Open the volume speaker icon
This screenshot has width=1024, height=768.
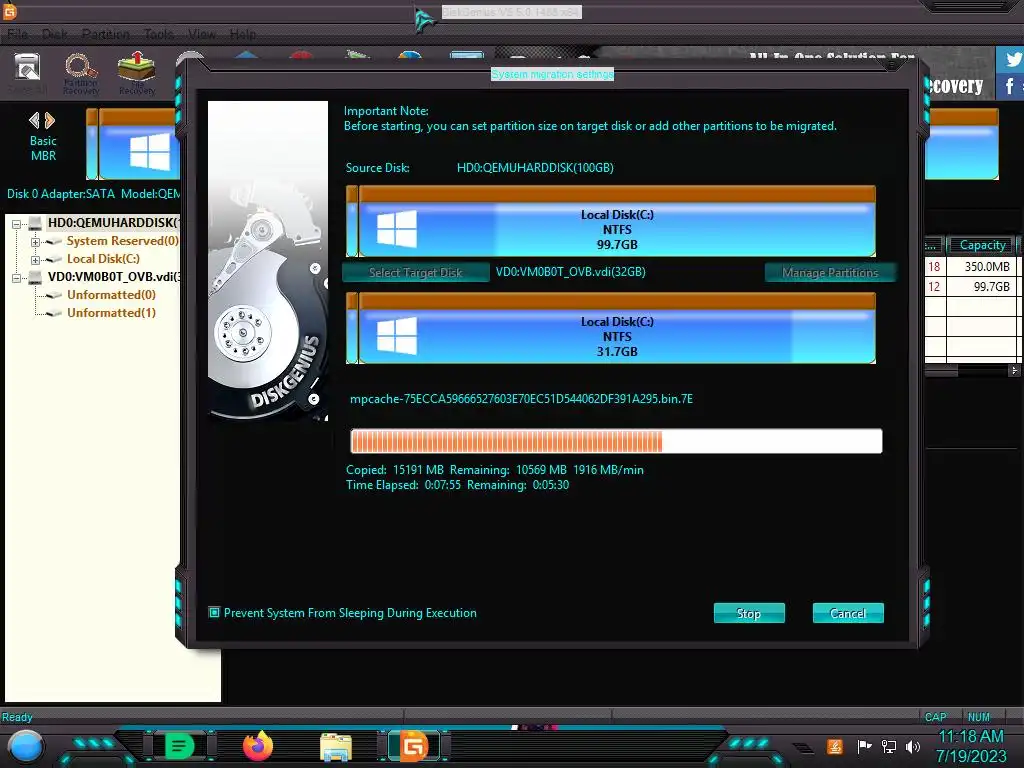(913, 746)
